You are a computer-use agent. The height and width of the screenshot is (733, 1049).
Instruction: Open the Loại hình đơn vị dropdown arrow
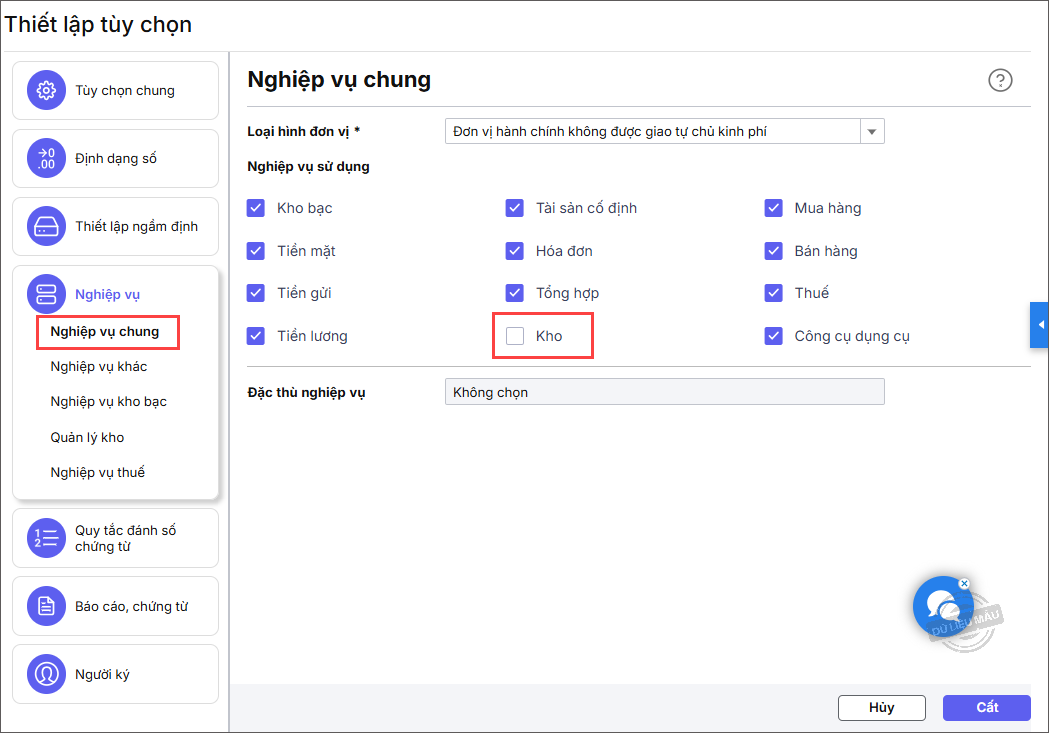pyautogui.click(x=872, y=131)
